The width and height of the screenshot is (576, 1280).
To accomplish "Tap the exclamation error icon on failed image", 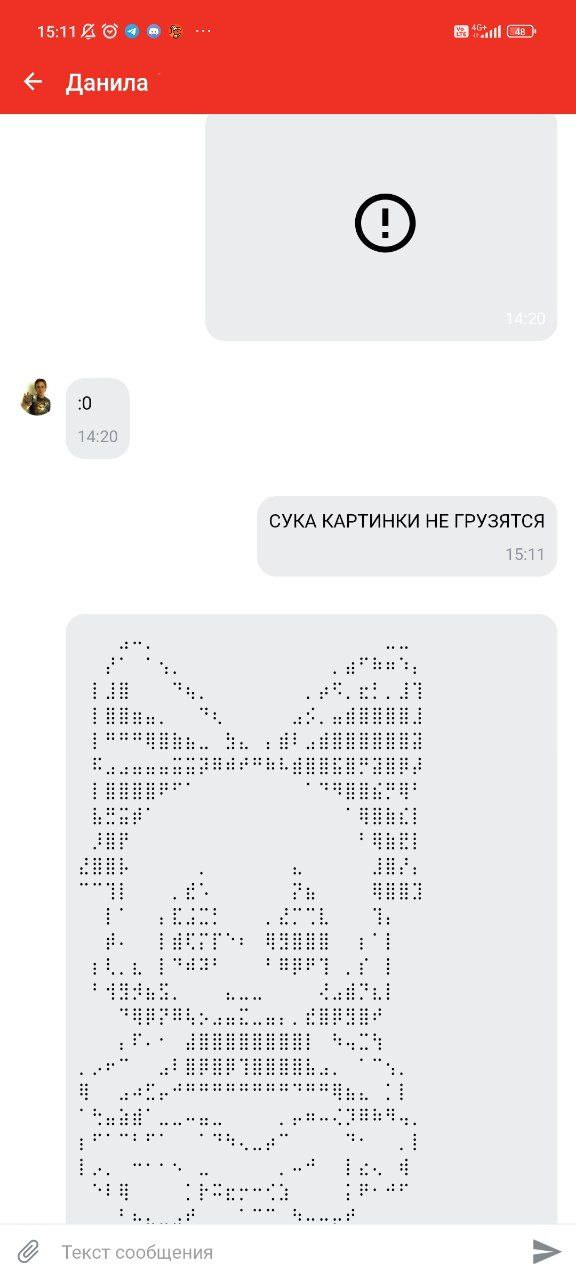I will pyautogui.click(x=385, y=222).
